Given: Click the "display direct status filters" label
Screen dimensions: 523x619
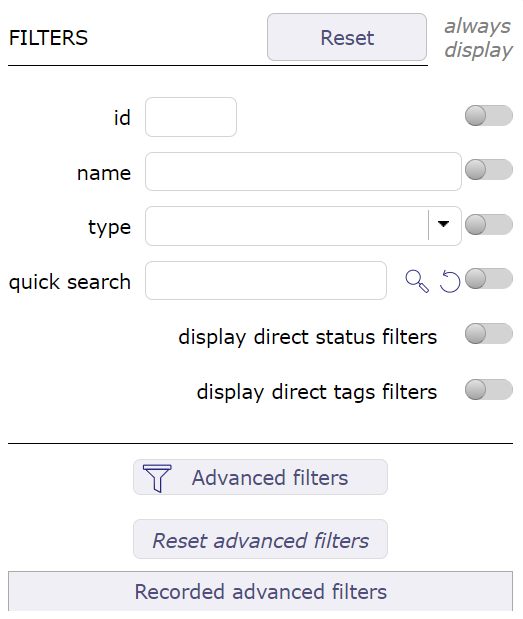Looking at the screenshot, I should tap(307, 338).
